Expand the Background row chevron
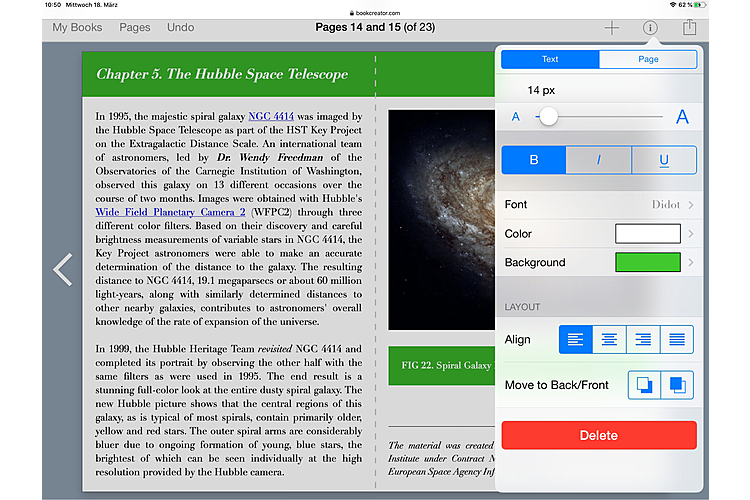This screenshot has width=750, height=500. click(x=691, y=263)
